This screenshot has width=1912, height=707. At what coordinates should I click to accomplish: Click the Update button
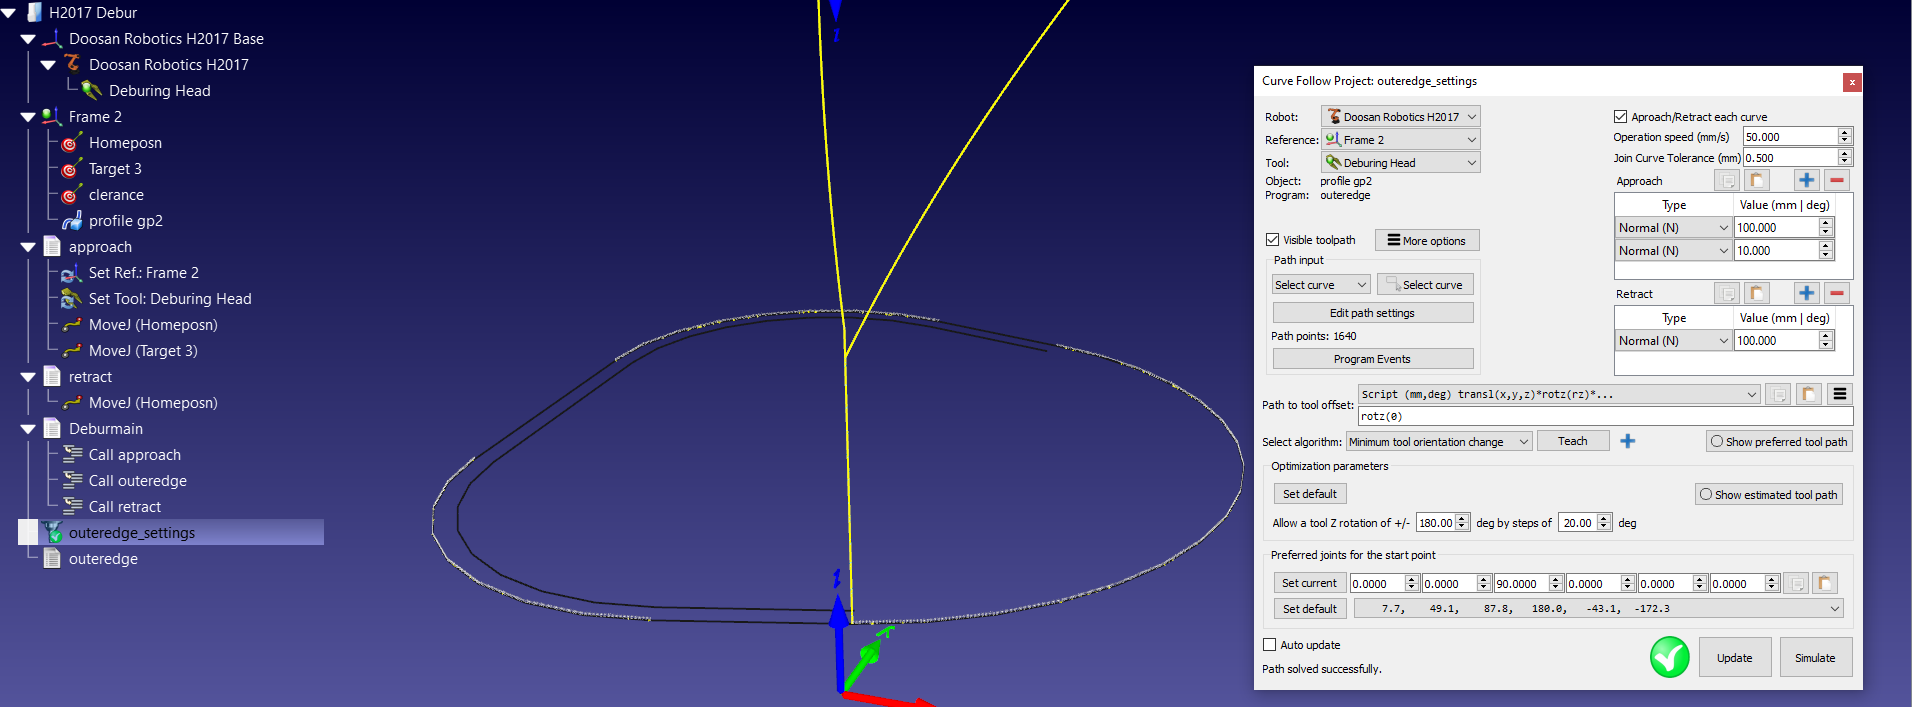pyautogui.click(x=1735, y=657)
